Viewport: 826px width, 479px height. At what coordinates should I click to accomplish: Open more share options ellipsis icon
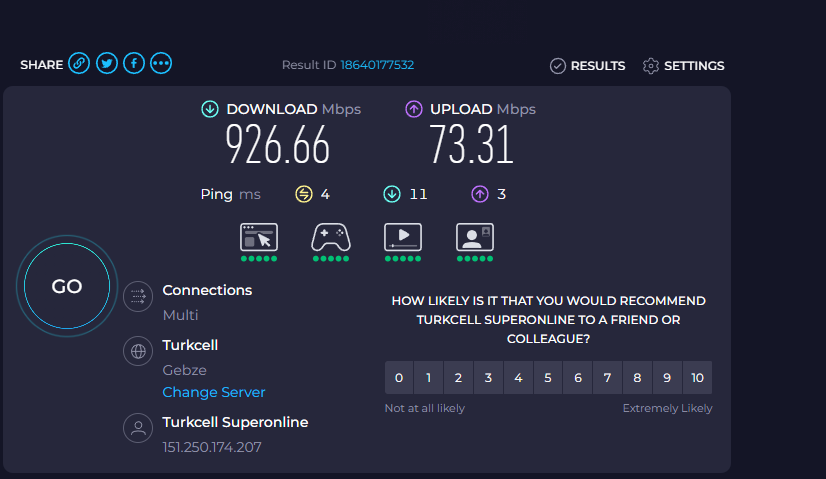click(161, 64)
